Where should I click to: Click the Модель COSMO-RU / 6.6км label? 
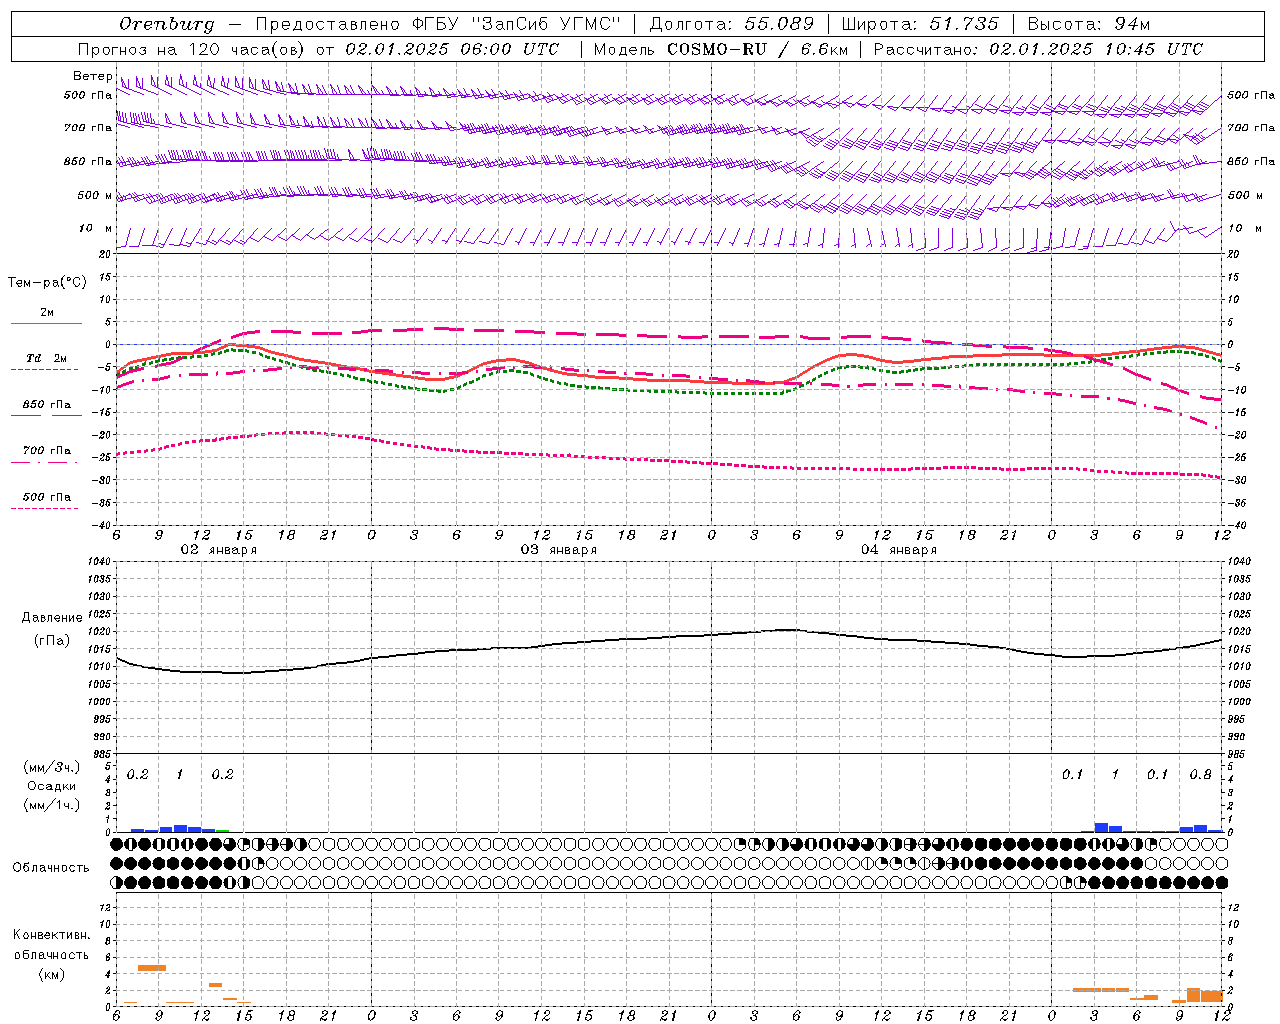click(x=721, y=49)
